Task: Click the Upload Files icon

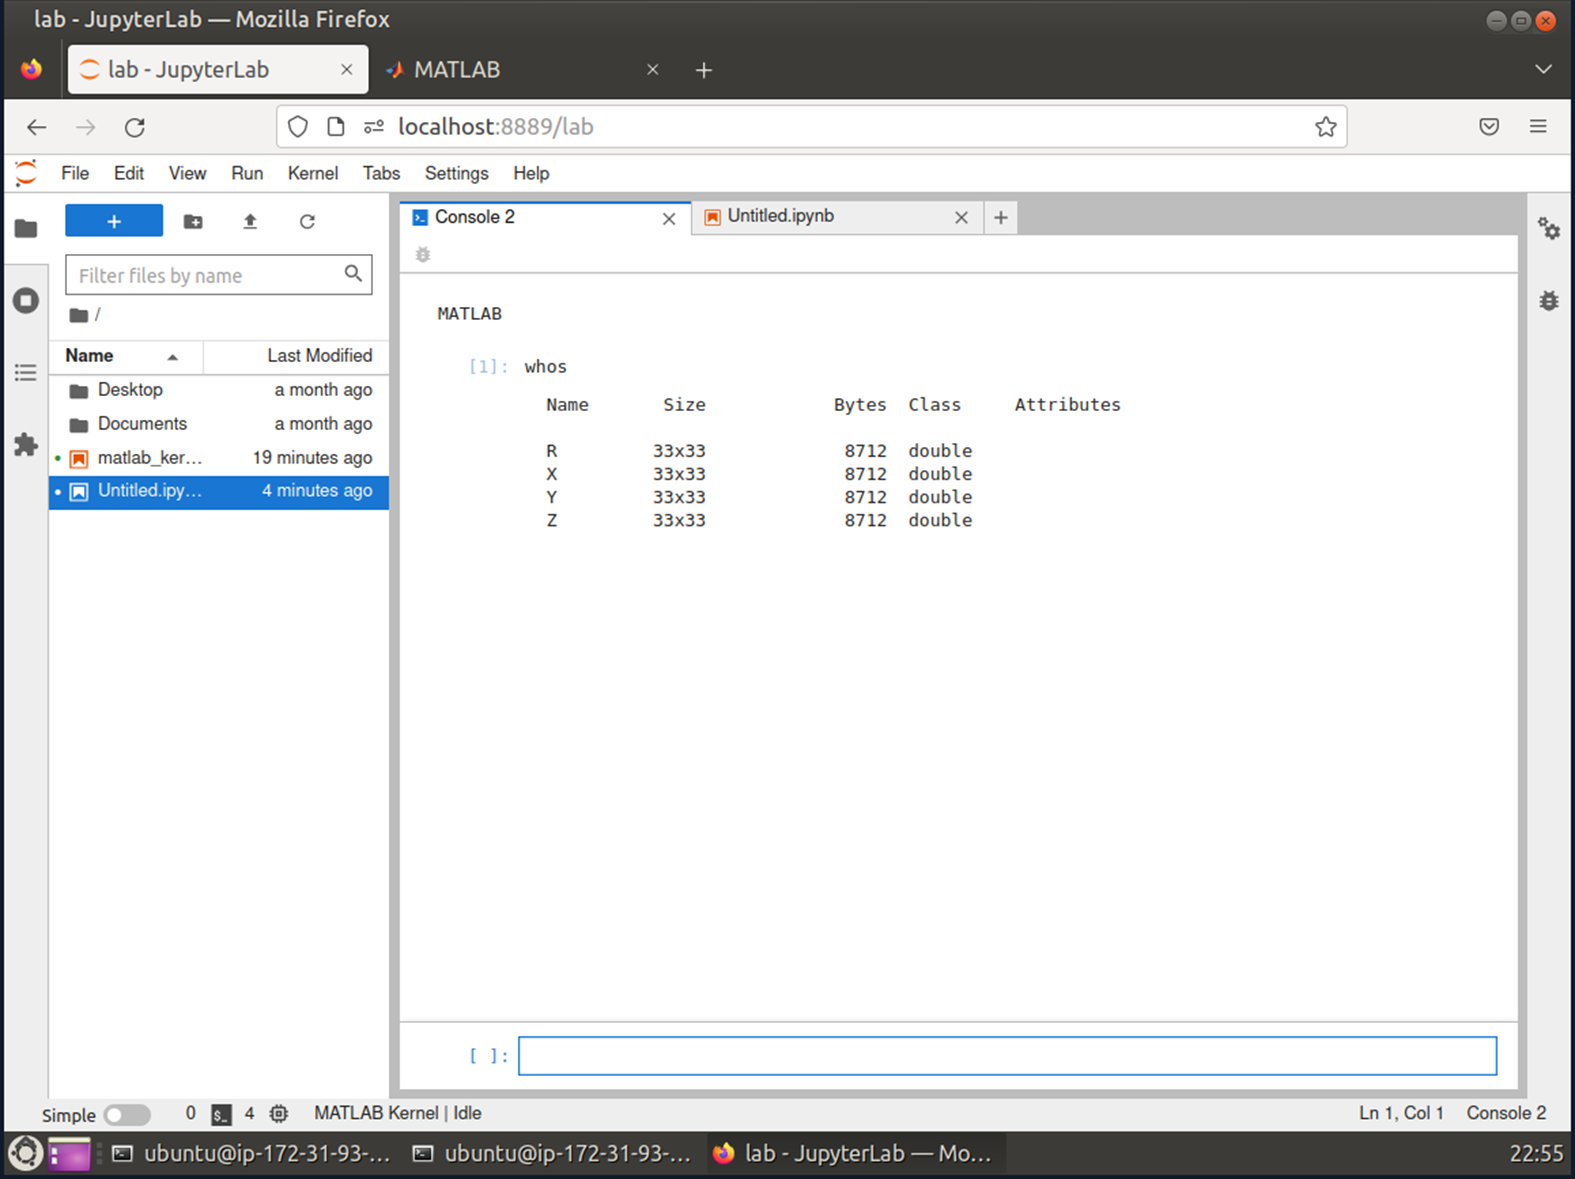Action: (250, 222)
